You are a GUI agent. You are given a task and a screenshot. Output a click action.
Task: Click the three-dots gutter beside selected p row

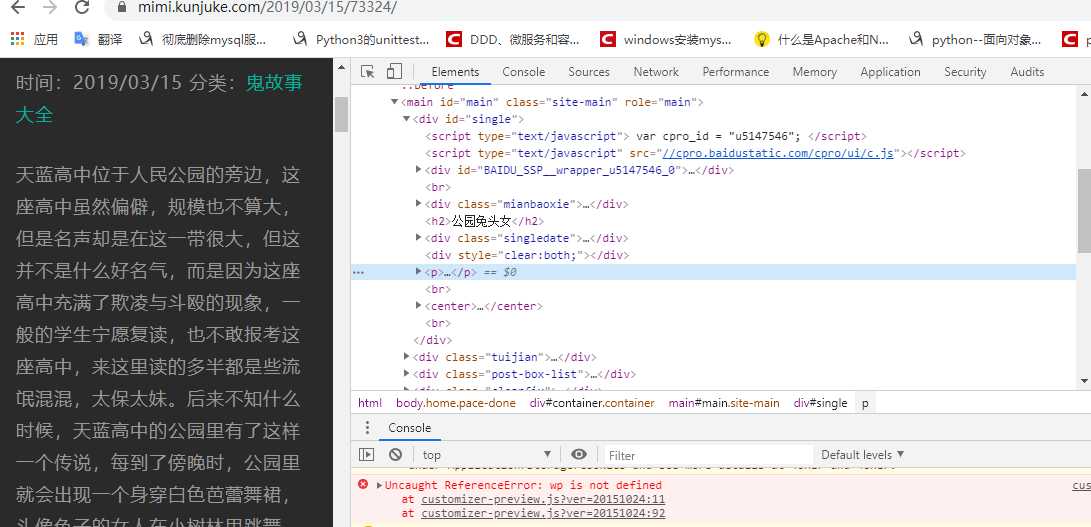coord(358,272)
